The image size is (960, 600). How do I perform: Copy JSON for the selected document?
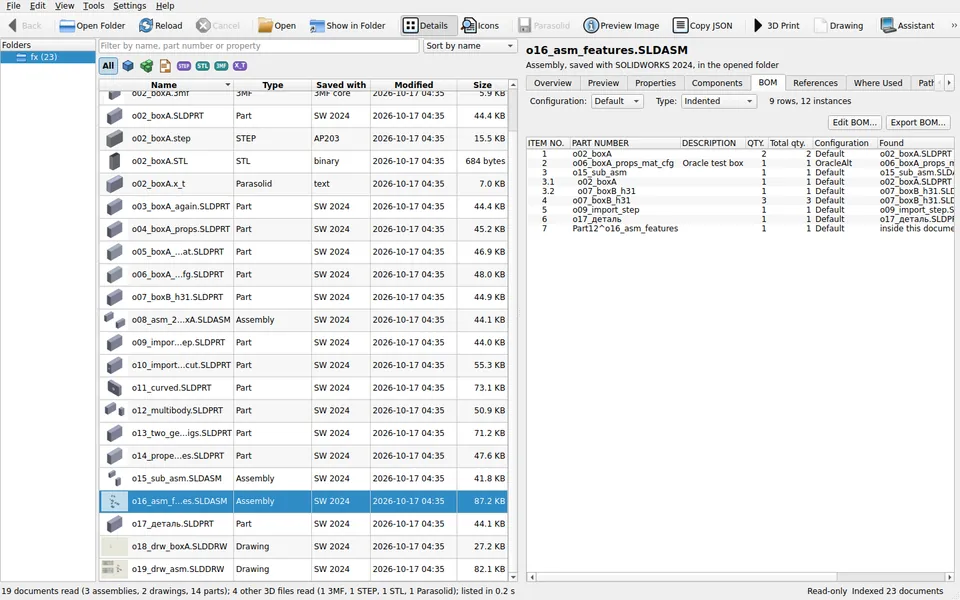tap(702, 26)
